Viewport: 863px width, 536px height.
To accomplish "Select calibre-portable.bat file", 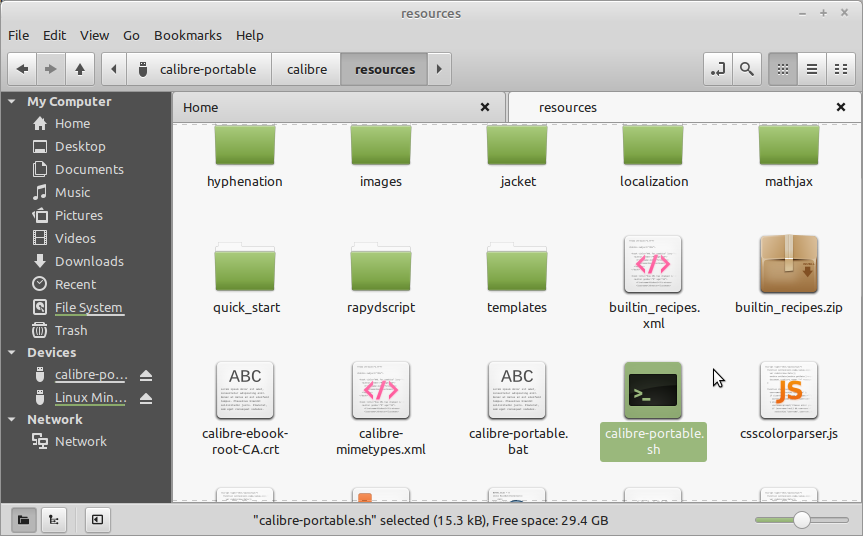I will (x=517, y=409).
